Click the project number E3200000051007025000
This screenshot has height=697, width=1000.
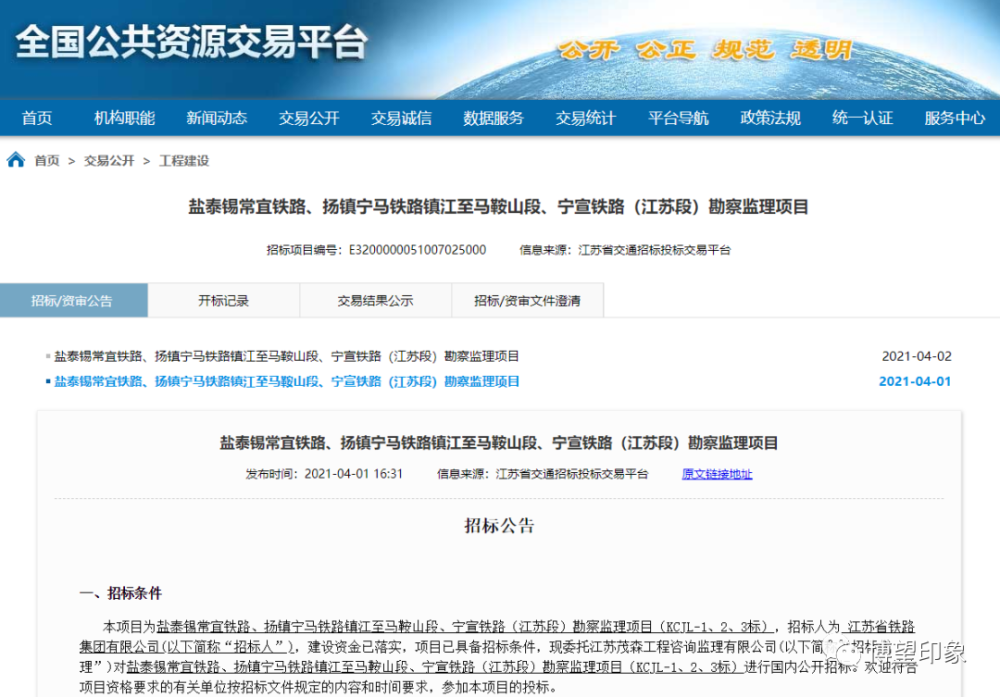pos(417,250)
